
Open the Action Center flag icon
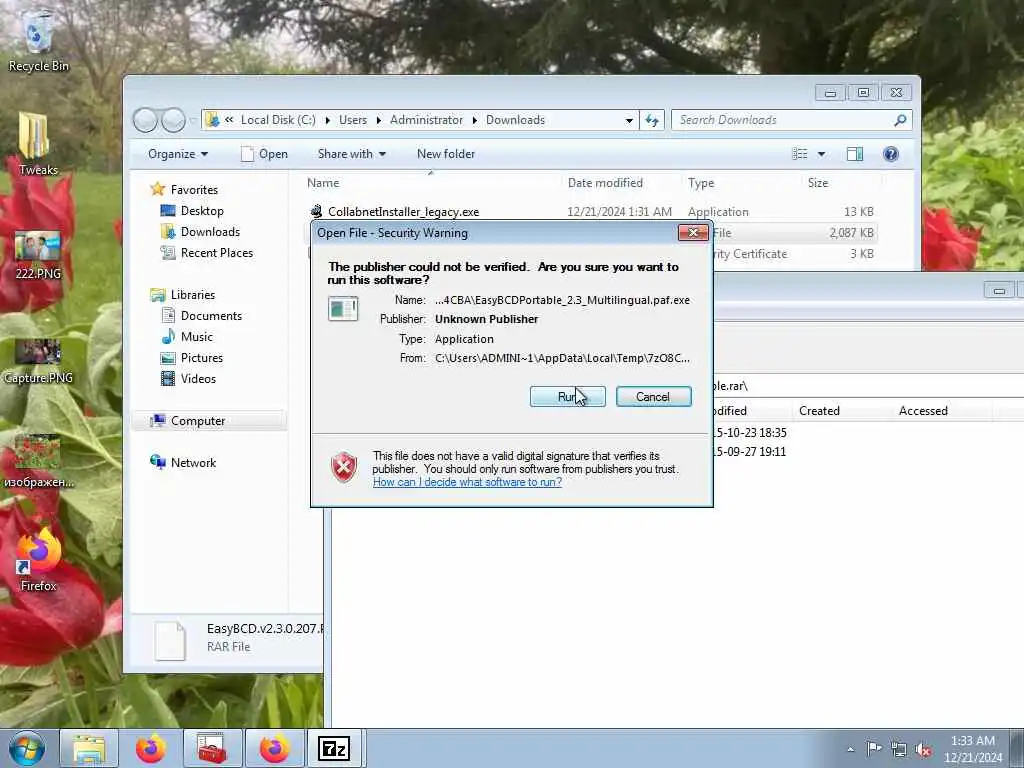[874, 749]
